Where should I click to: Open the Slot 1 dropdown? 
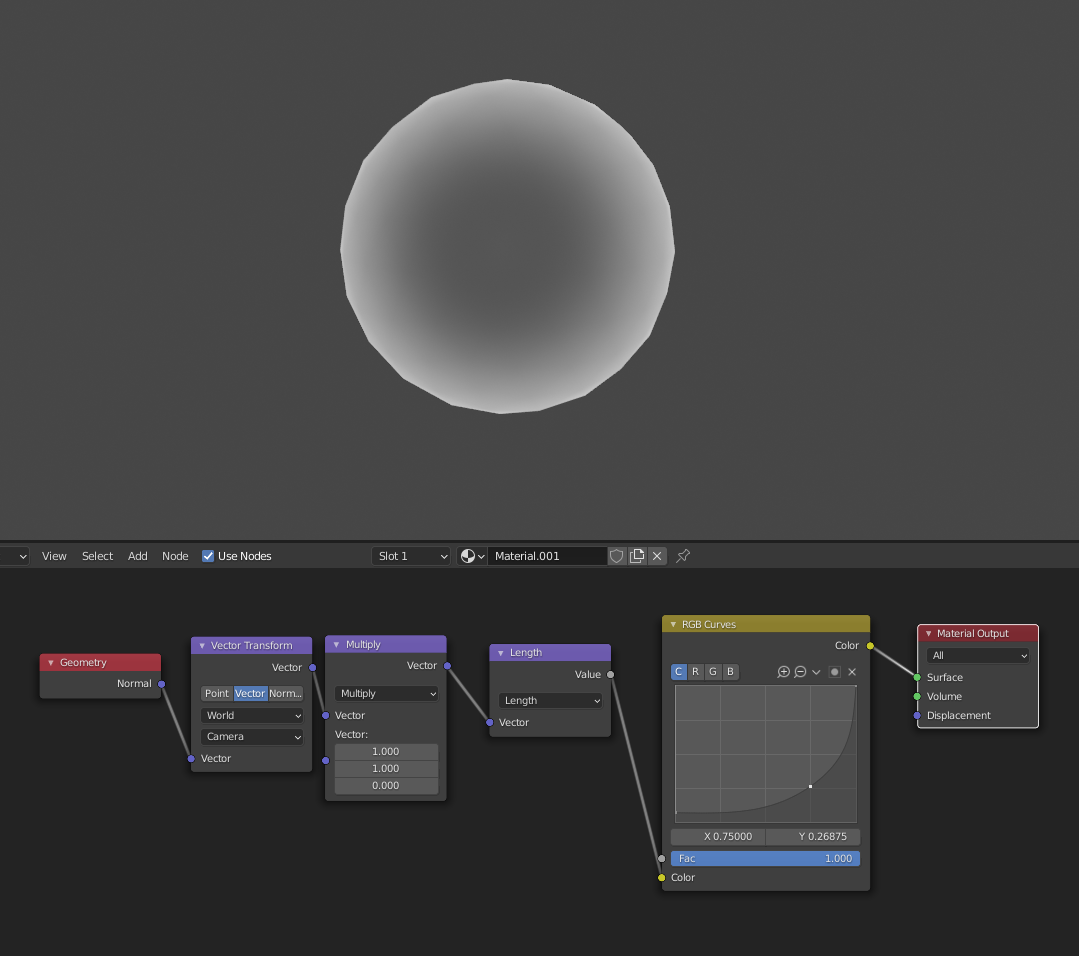412,556
